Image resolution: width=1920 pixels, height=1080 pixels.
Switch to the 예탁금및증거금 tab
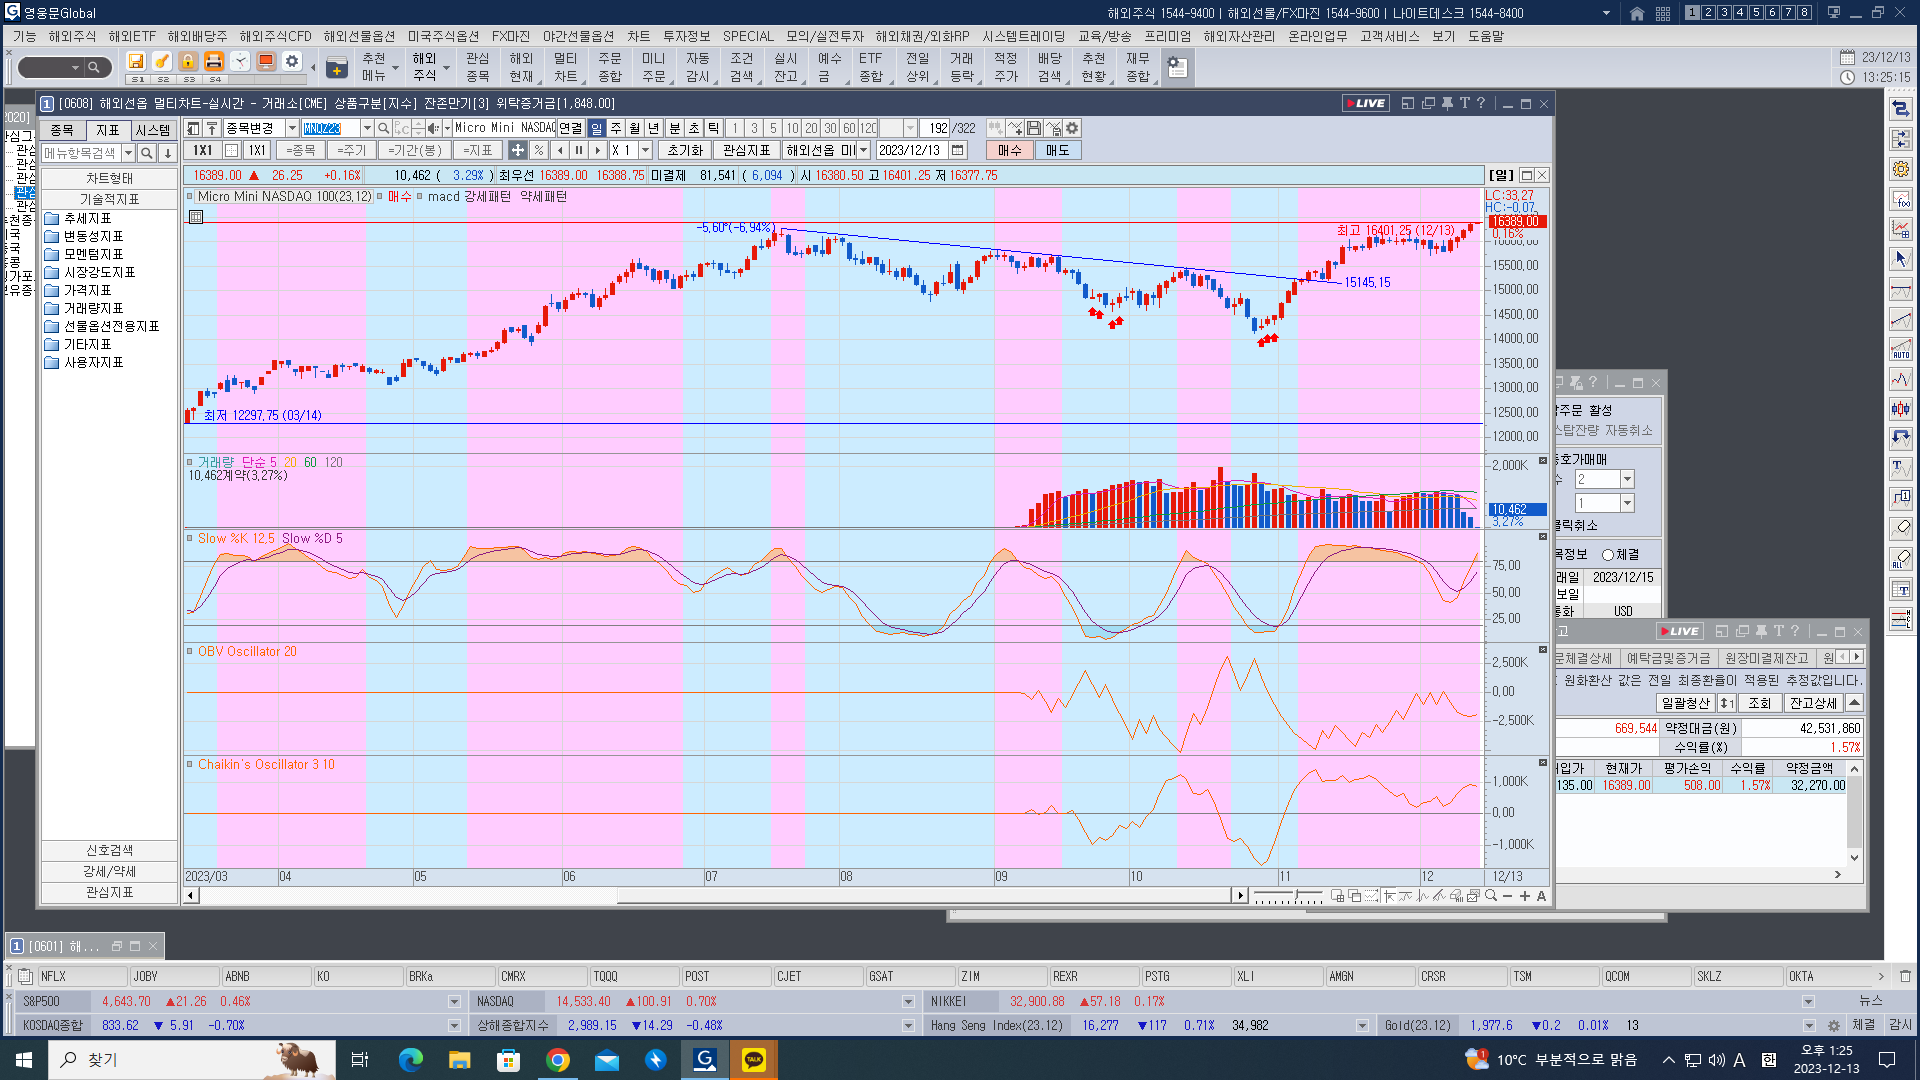[x=1668, y=658]
